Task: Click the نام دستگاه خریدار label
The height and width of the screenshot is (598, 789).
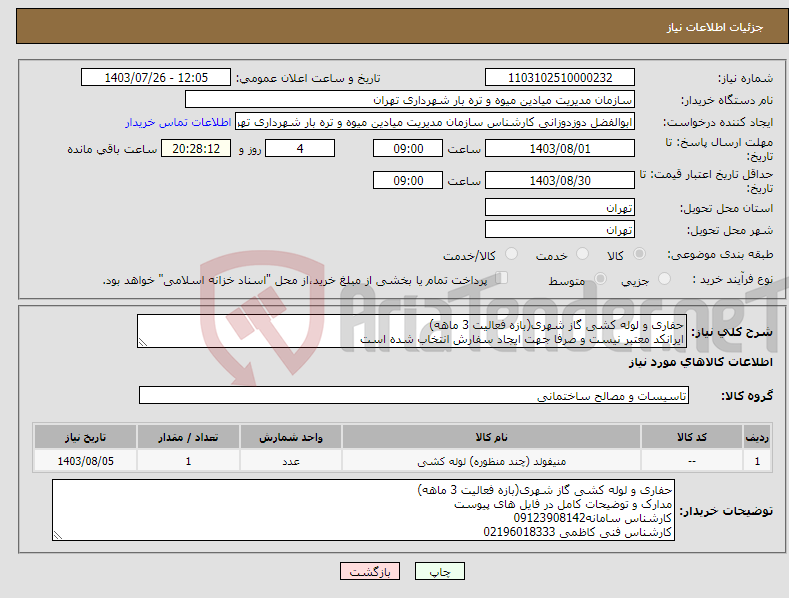Action: 727,100
